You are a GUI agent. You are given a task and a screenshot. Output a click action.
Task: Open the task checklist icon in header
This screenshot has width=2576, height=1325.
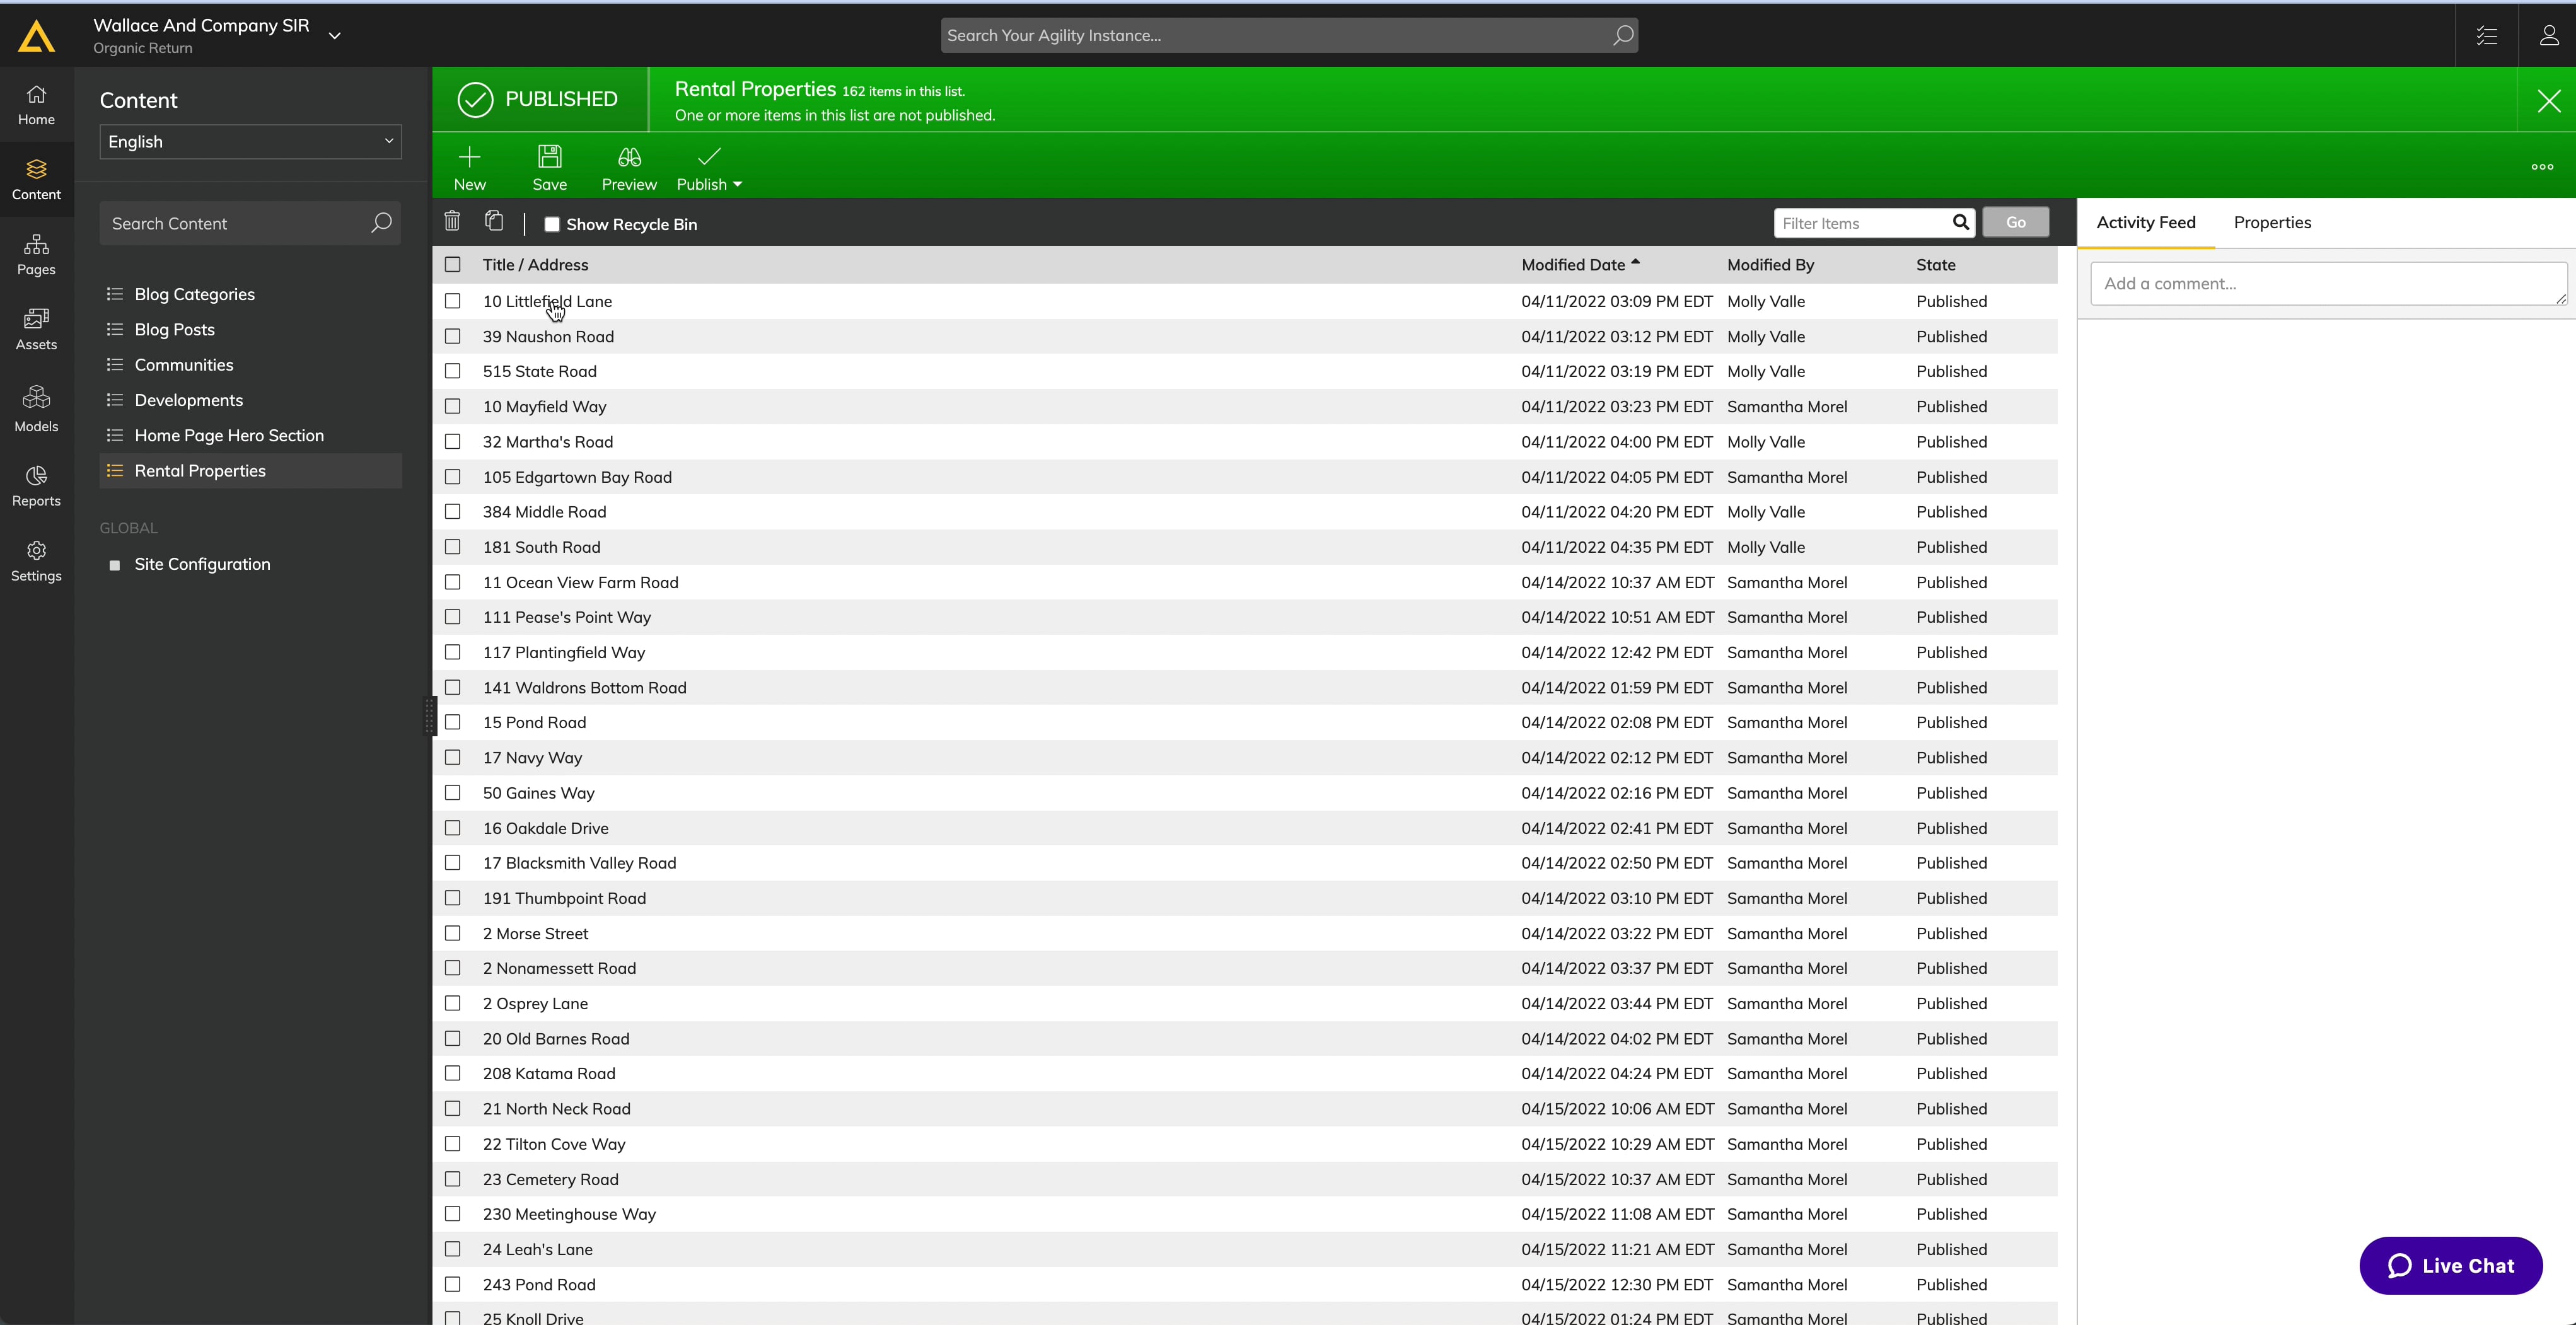(2486, 35)
